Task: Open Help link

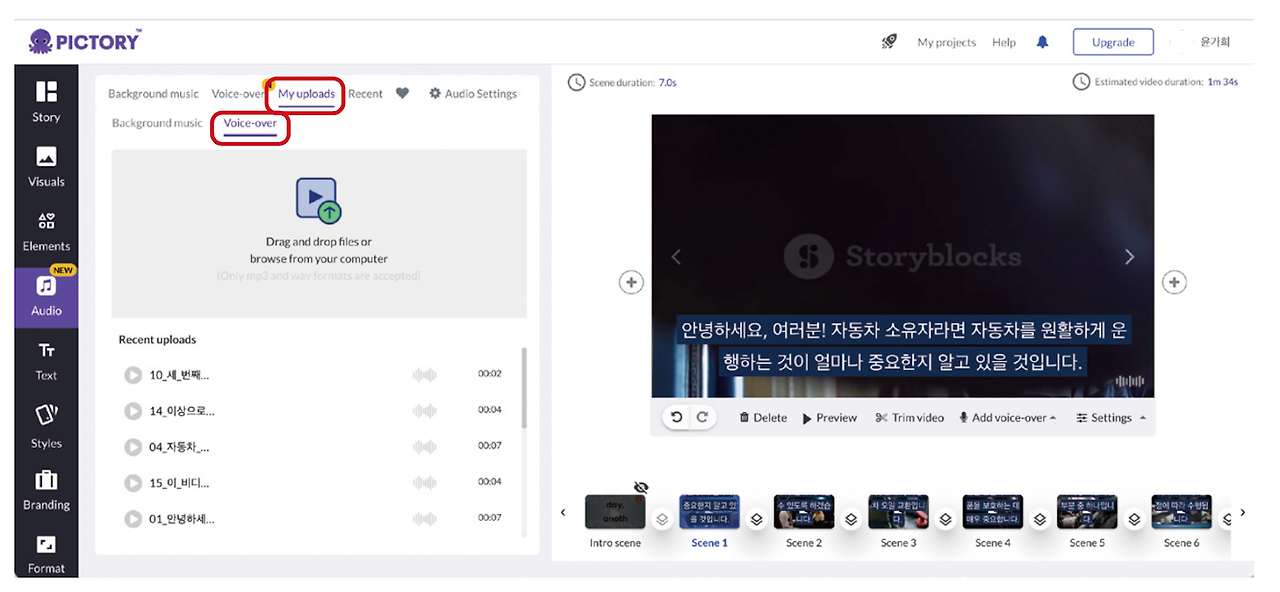Action: pos(1004,42)
